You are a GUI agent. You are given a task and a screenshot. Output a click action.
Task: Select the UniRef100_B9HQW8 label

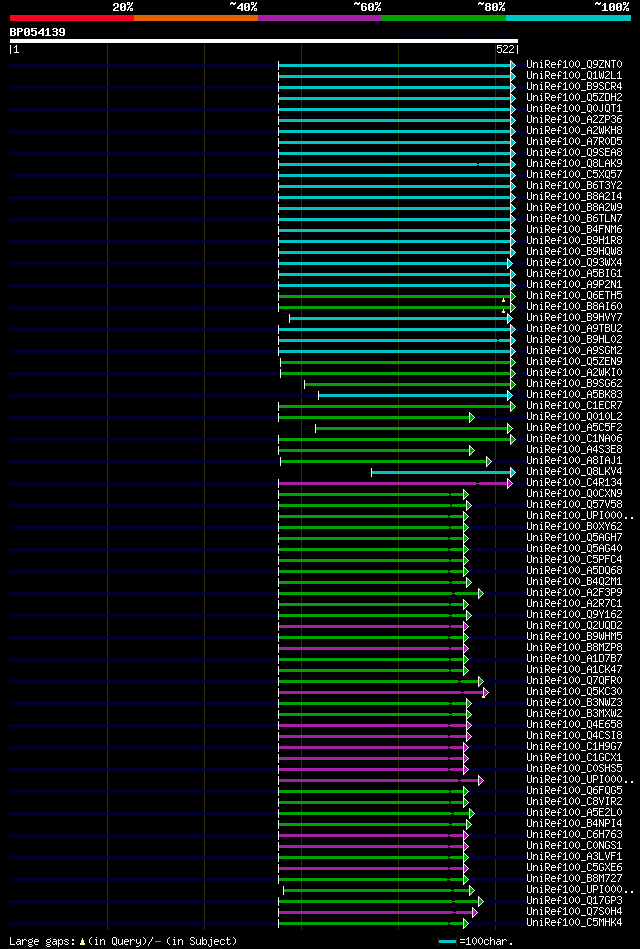click(574, 251)
